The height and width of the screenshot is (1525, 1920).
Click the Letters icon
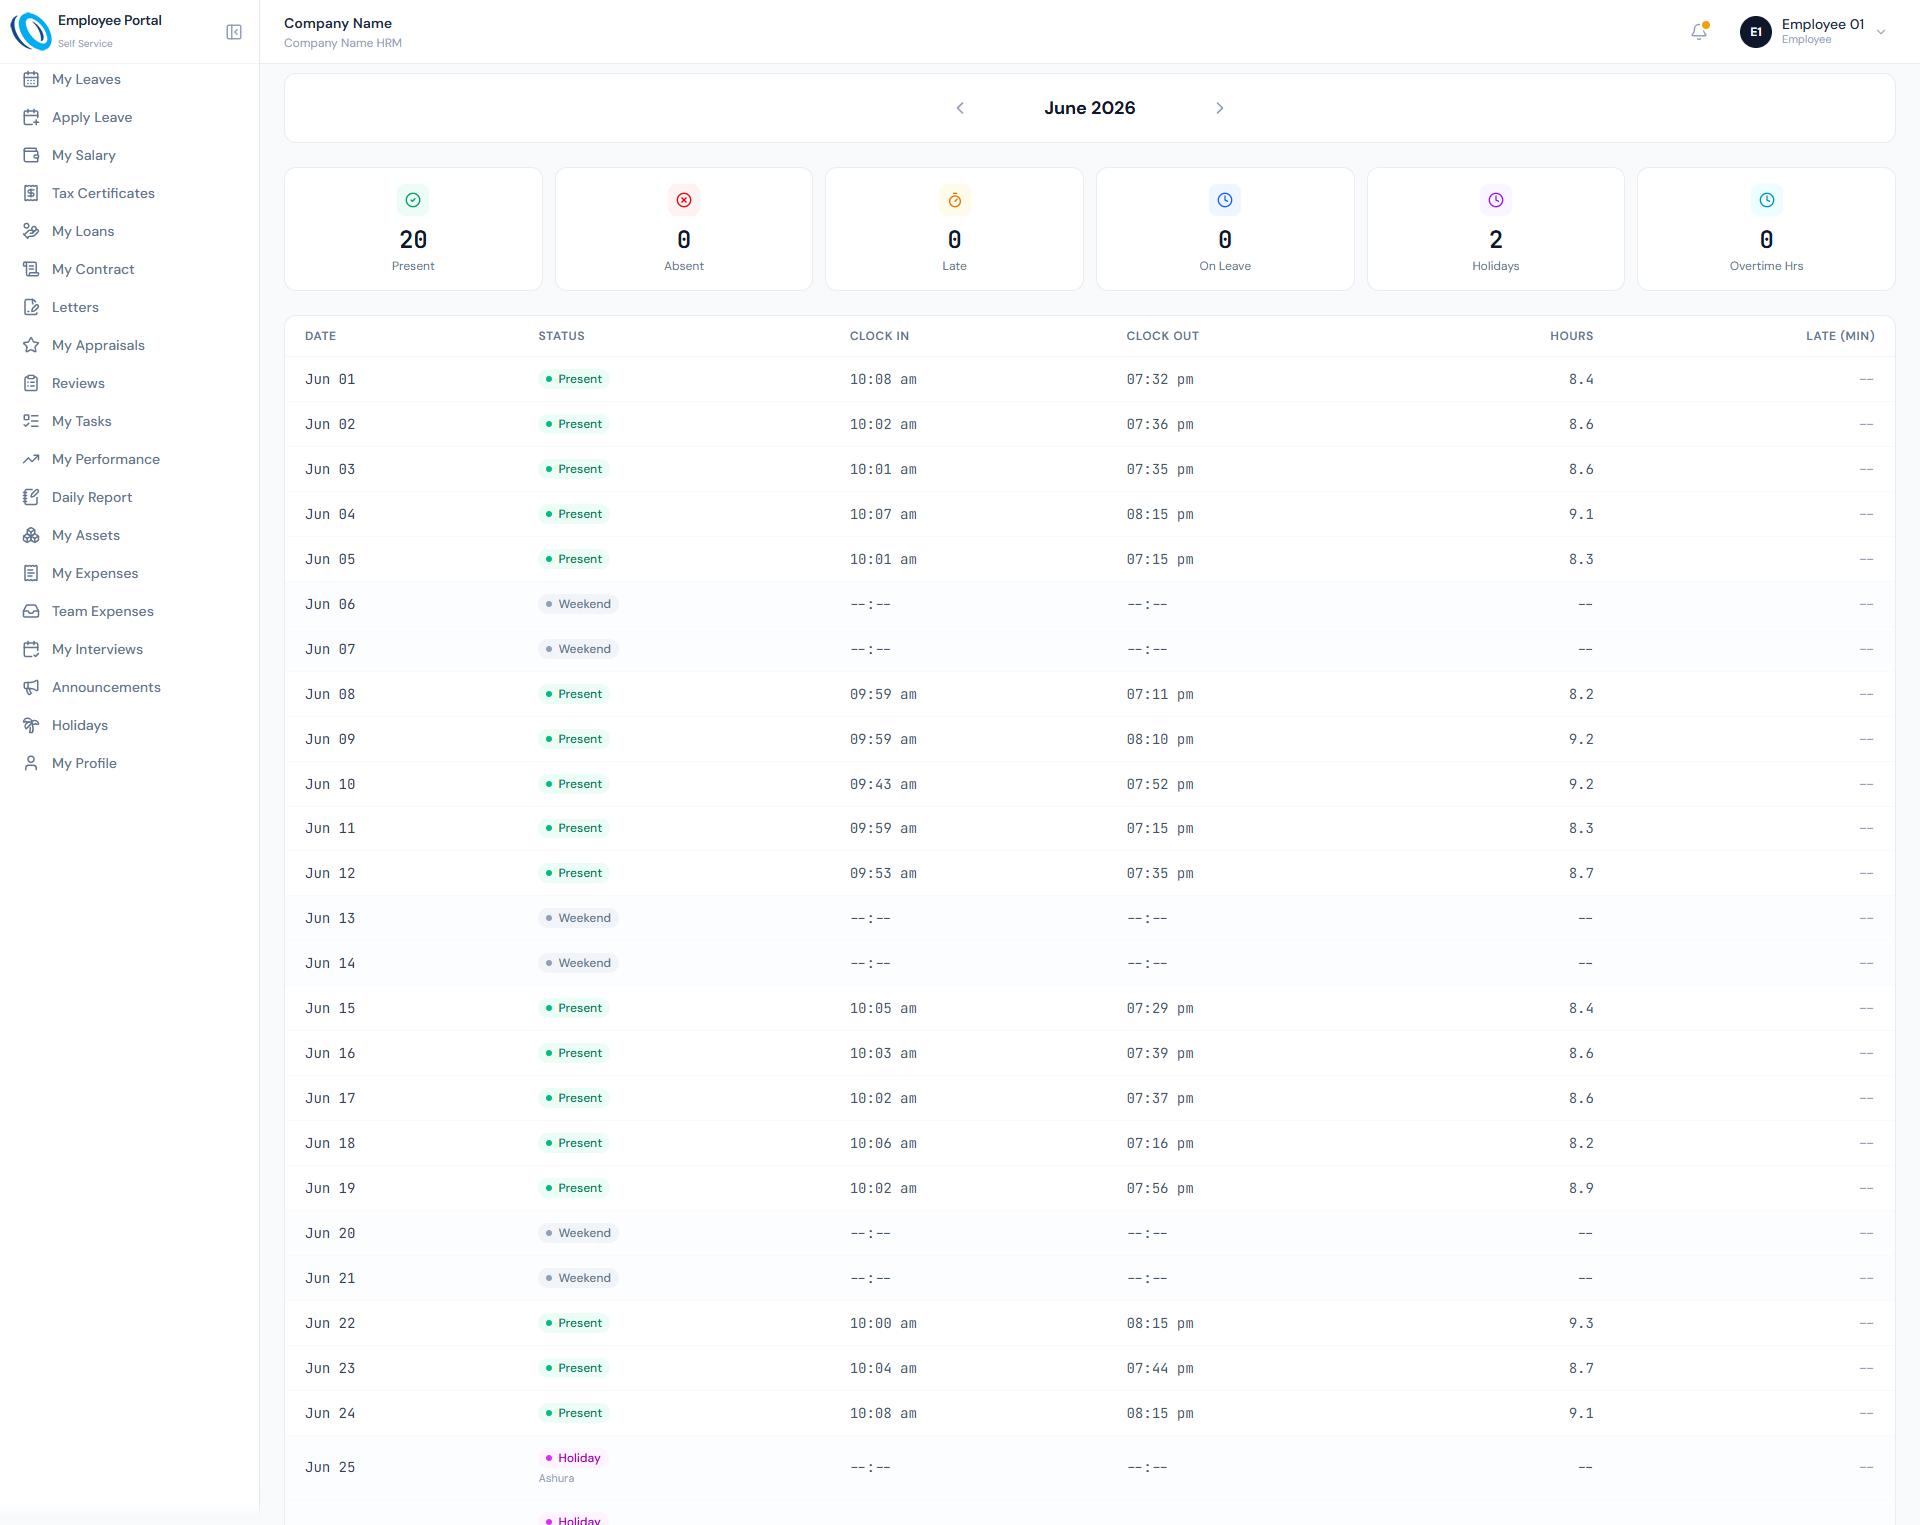[x=31, y=307]
